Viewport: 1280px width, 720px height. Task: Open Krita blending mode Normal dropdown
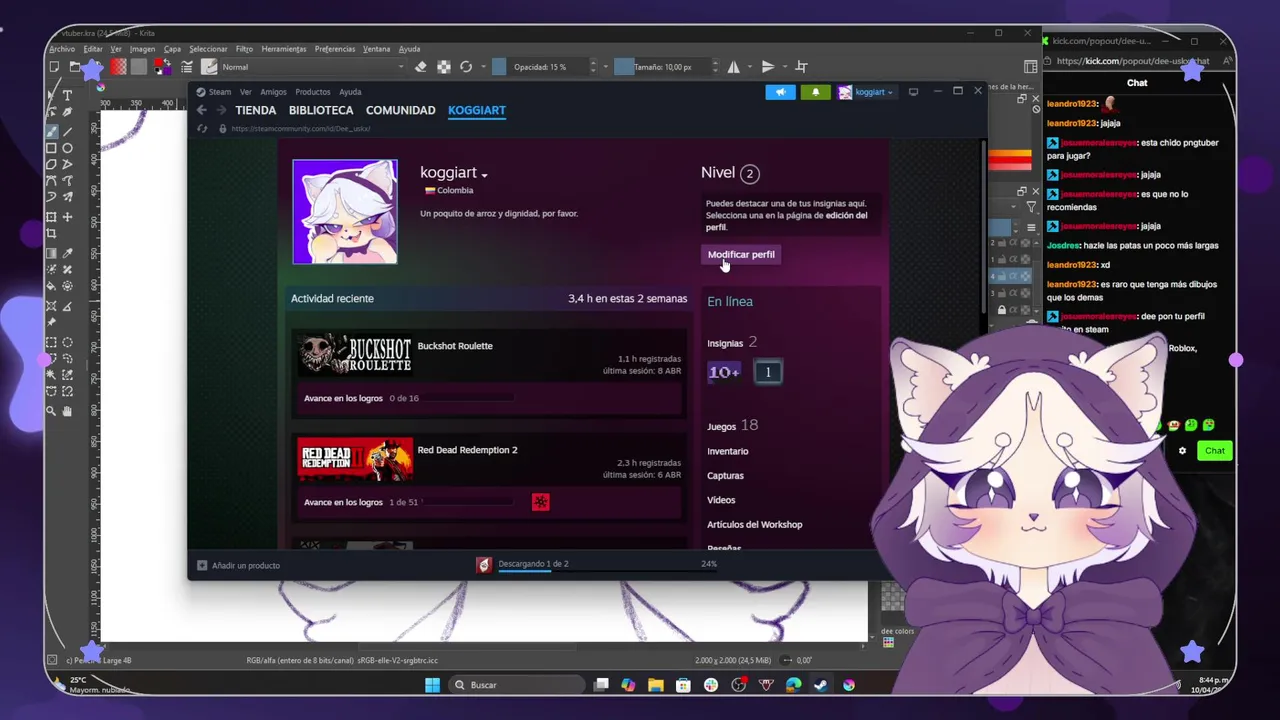(312, 67)
